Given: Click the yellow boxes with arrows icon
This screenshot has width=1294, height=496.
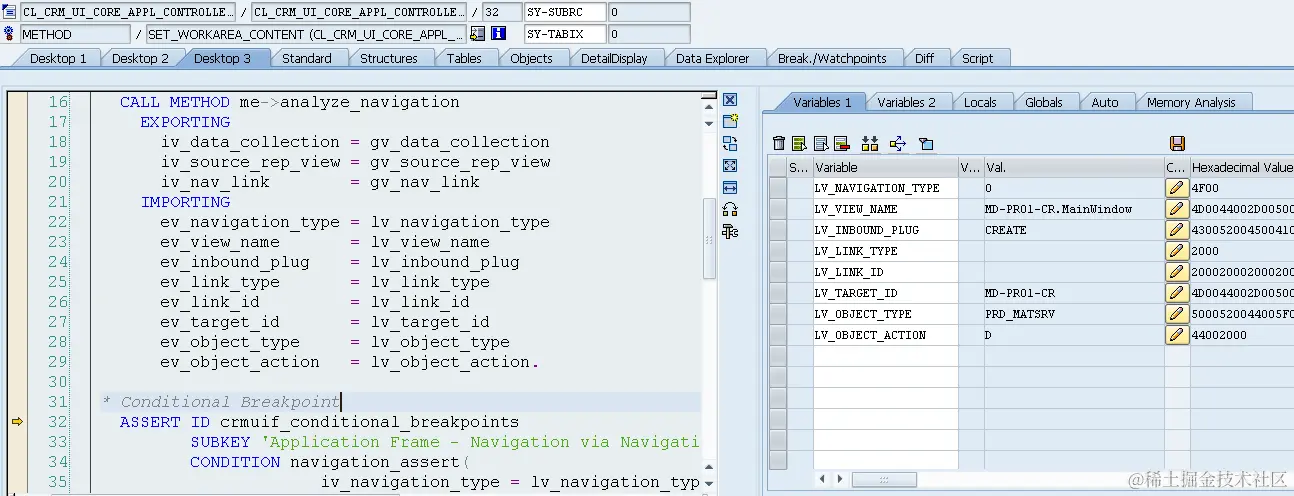Looking at the screenshot, I should click(869, 144).
